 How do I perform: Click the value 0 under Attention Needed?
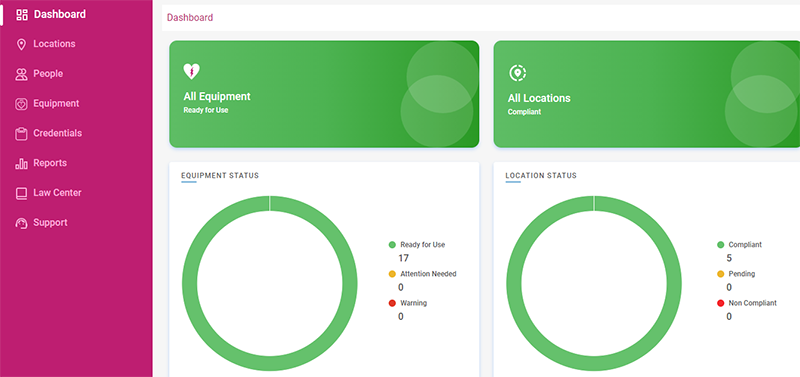pos(401,287)
